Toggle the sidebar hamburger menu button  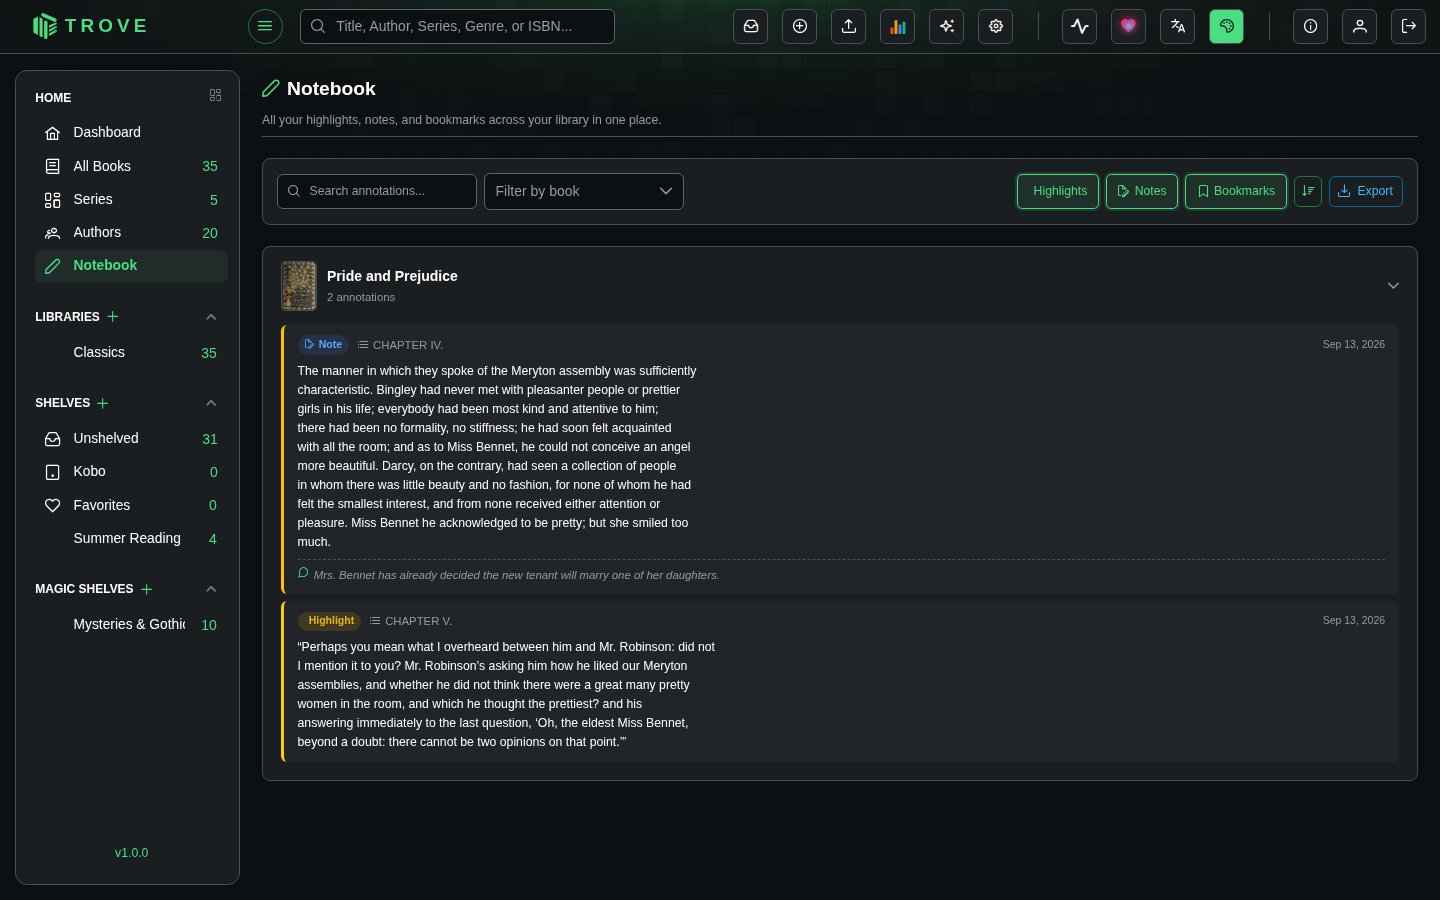coord(265,26)
